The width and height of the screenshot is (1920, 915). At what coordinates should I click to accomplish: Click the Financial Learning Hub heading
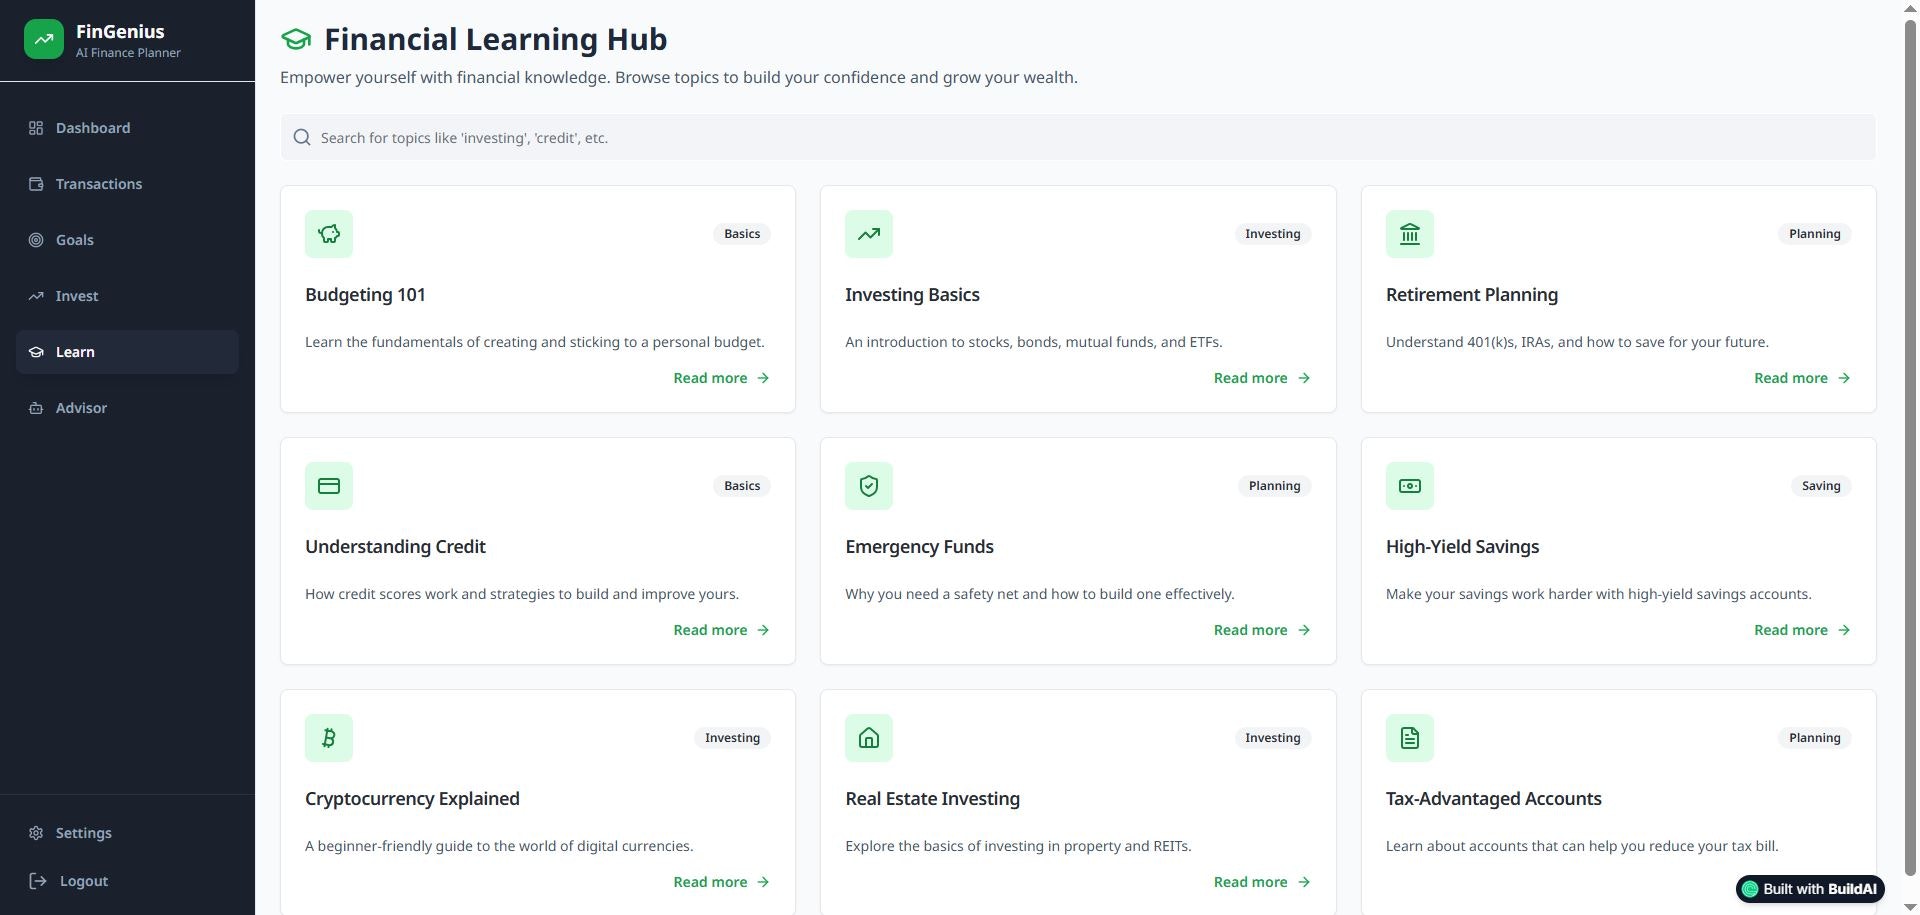pyautogui.click(x=495, y=40)
